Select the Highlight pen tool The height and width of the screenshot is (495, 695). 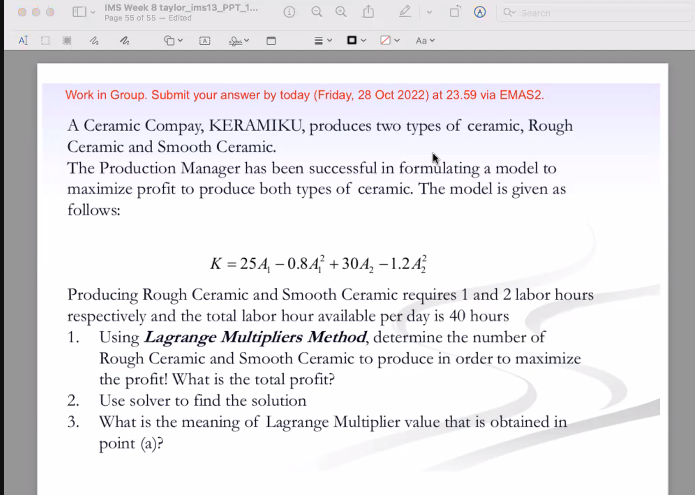pyautogui.click(x=404, y=12)
